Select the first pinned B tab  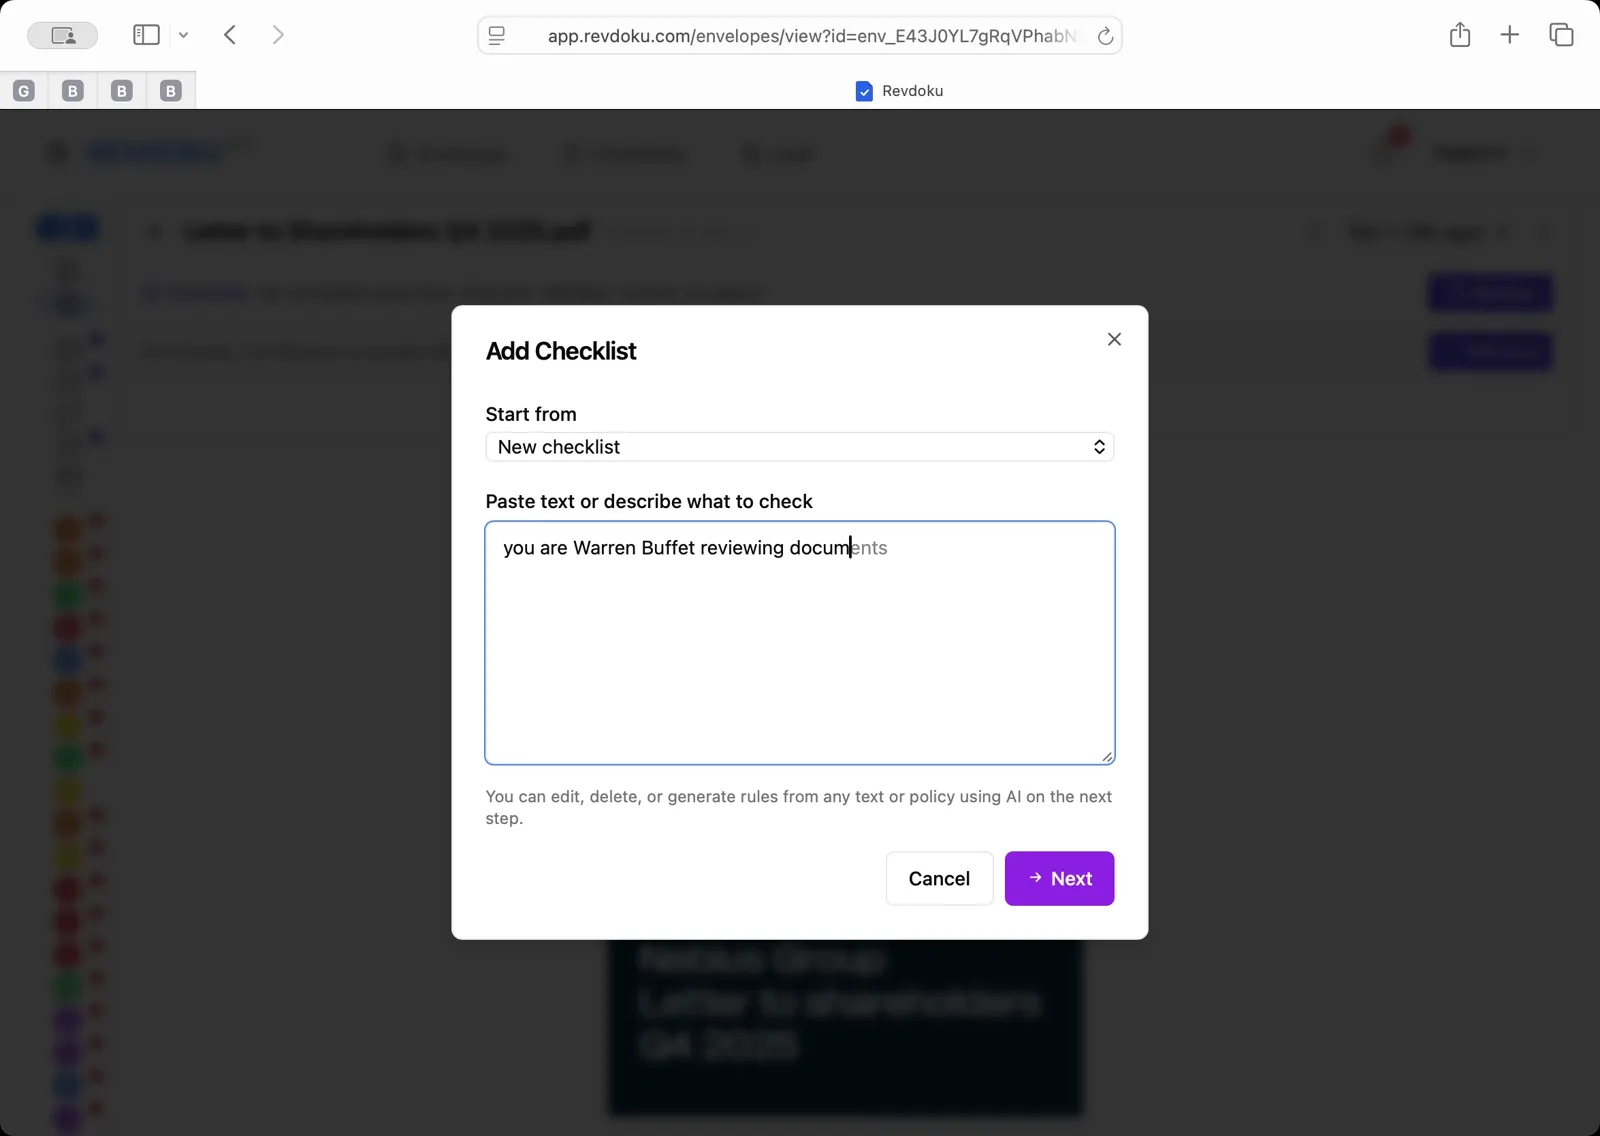click(x=71, y=90)
